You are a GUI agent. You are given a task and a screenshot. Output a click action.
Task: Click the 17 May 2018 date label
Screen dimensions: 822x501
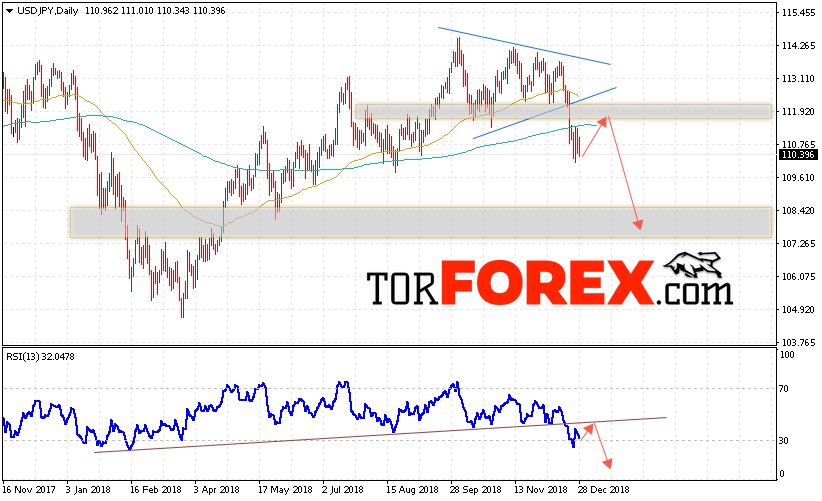pos(285,490)
